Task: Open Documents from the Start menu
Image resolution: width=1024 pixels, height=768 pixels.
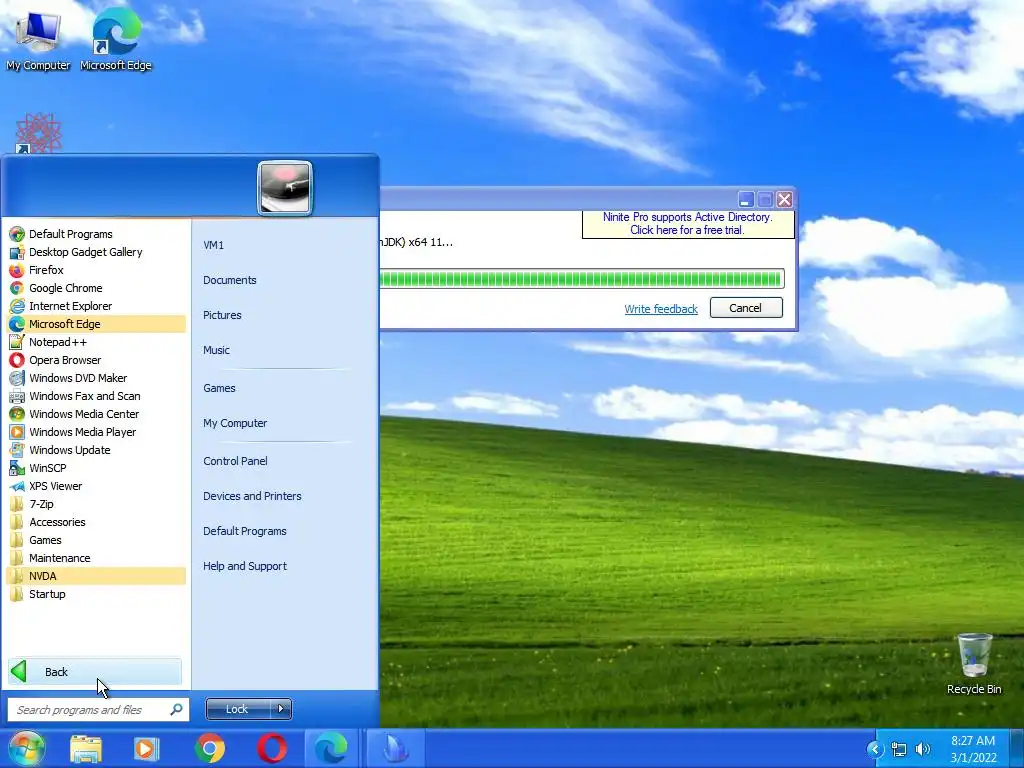Action: [x=230, y=280]
